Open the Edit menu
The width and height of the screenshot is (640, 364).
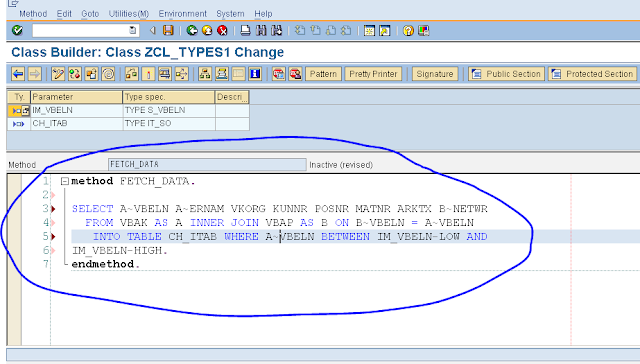click(x=64, y=14)
